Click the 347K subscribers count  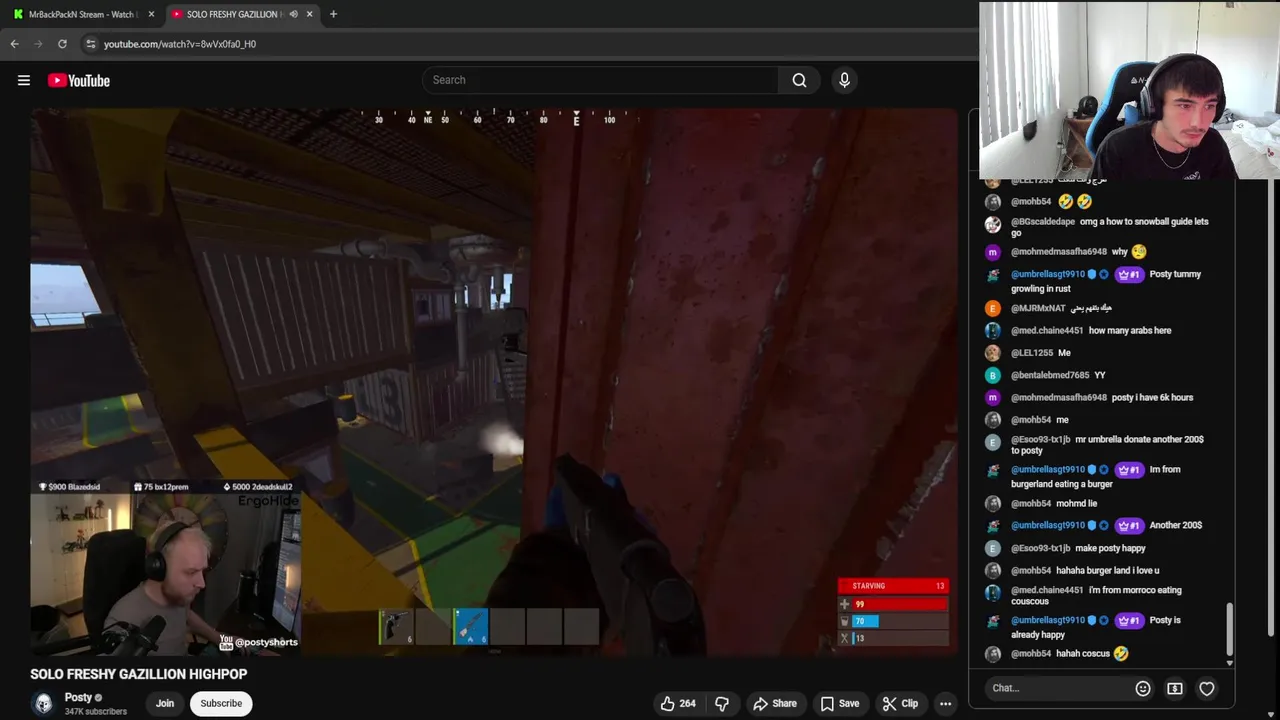[x=96, y=711]
